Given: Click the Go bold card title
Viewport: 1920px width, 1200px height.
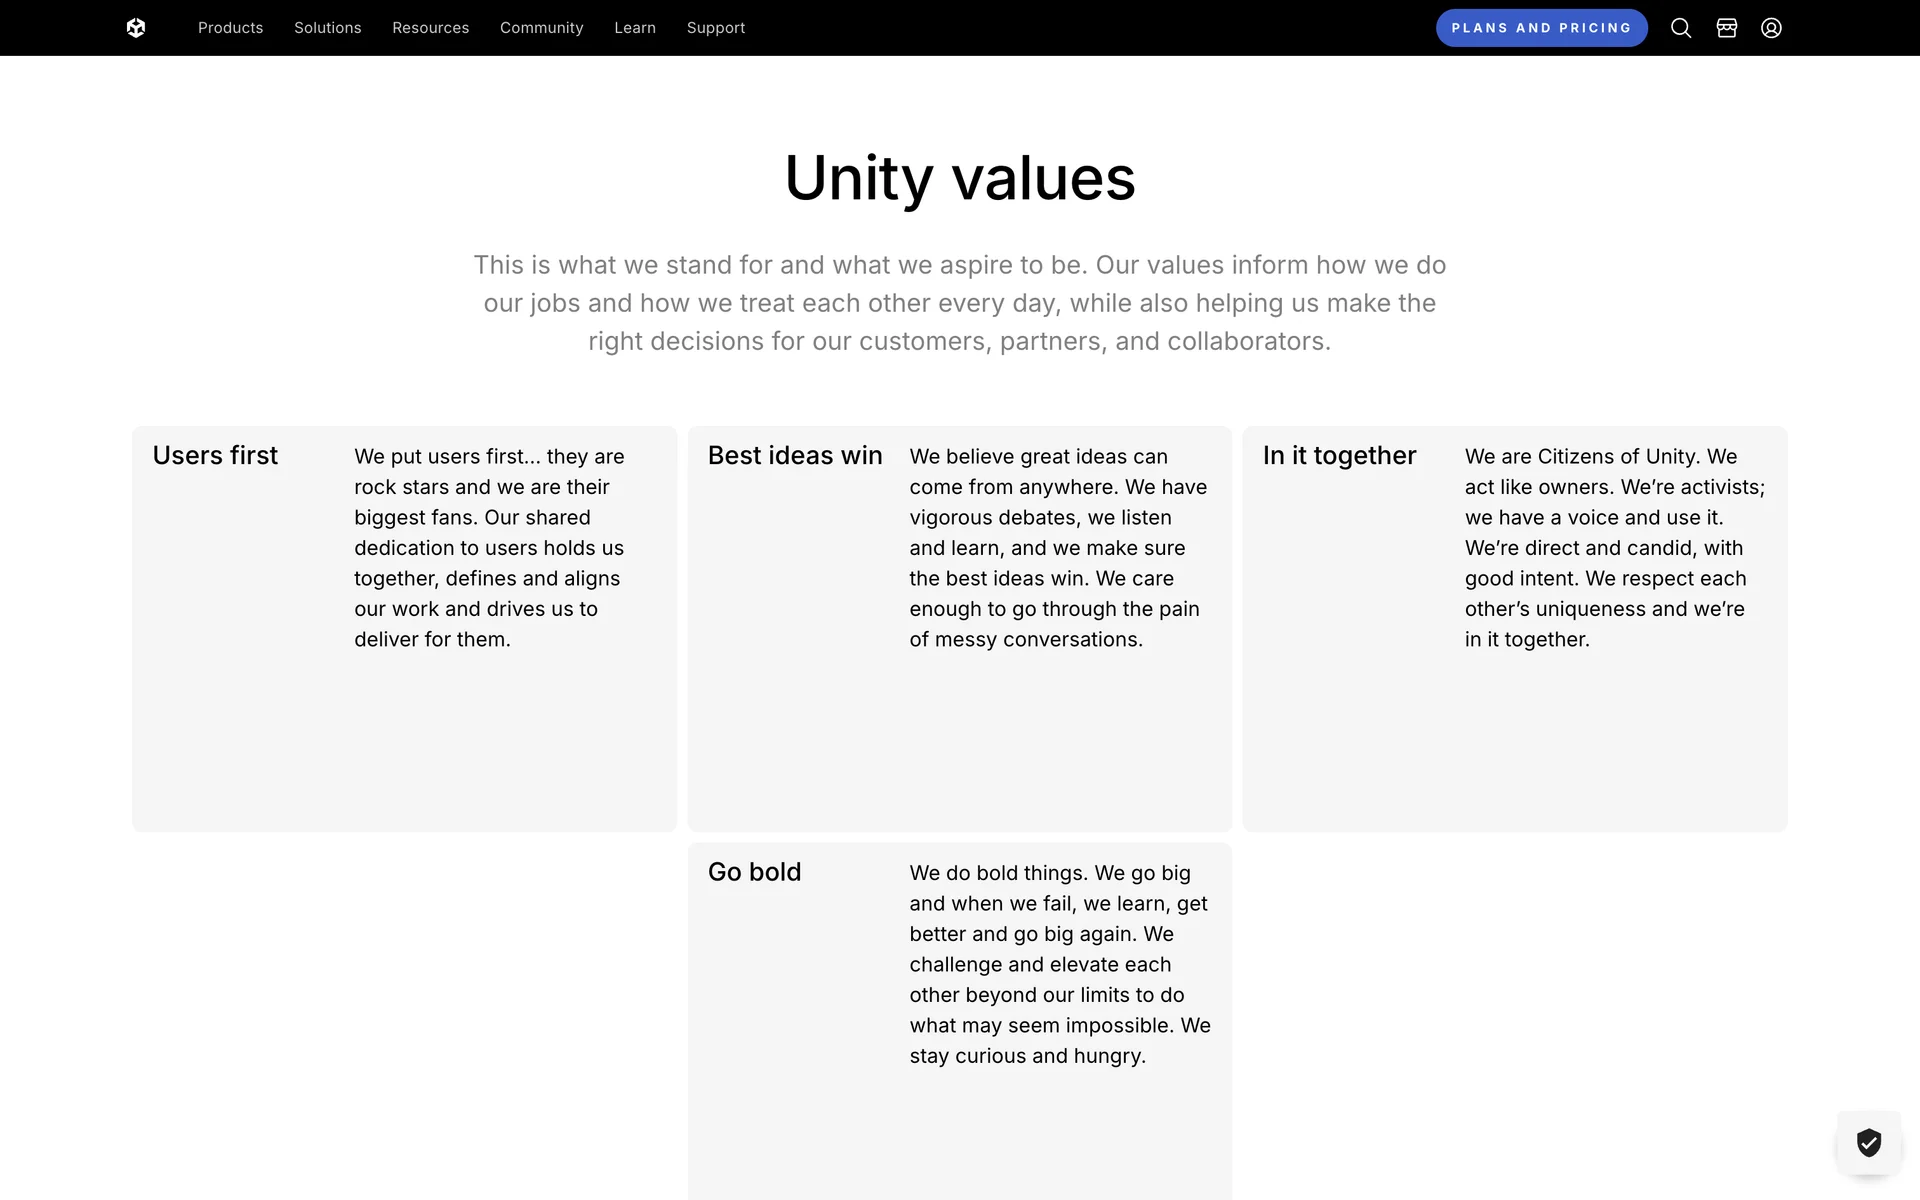Looking at the screenshot, I should pos(754,872).
